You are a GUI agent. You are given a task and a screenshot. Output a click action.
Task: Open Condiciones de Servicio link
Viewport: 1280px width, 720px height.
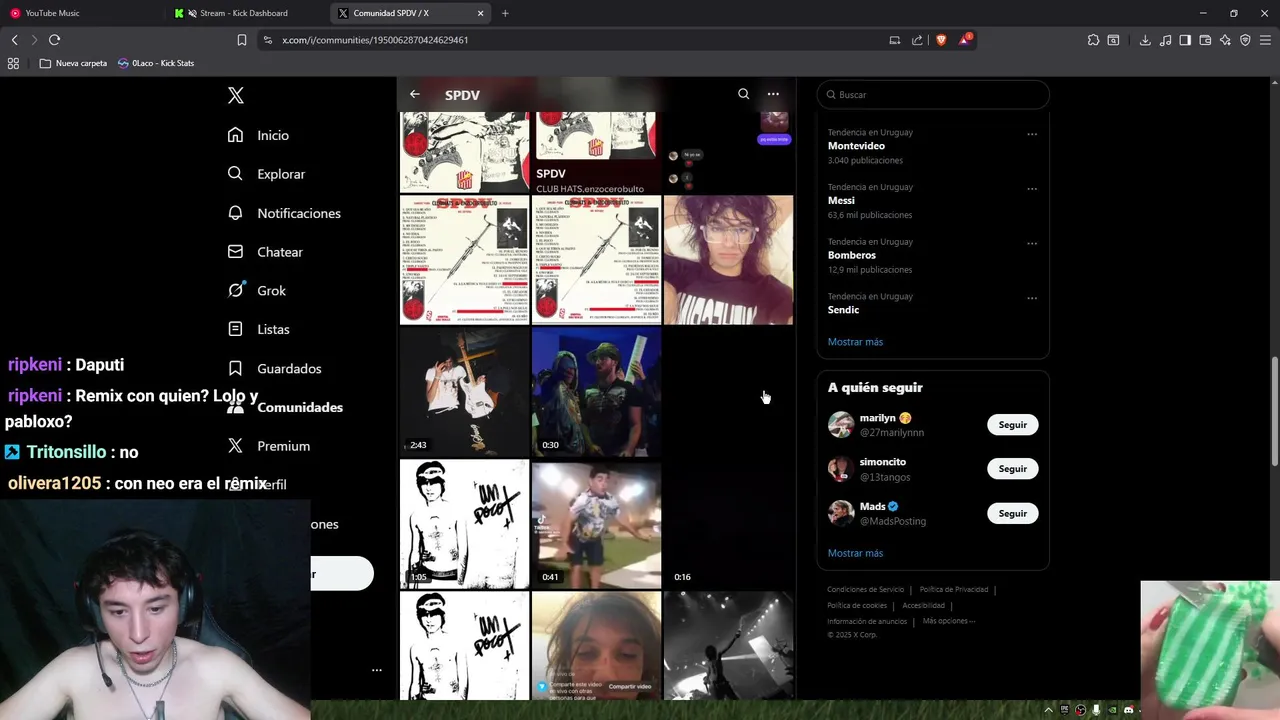[865, 590]
